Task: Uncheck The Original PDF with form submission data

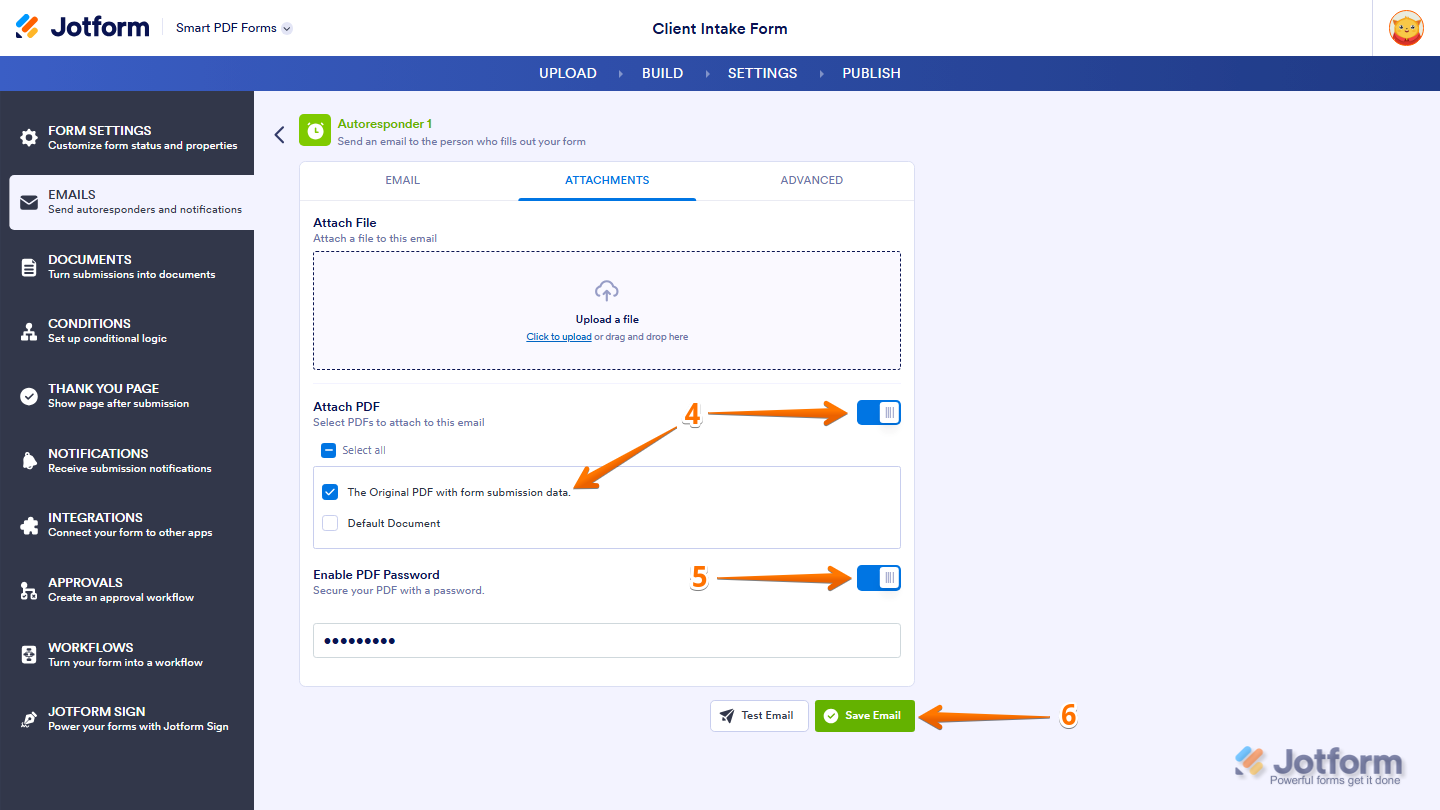Action: [330, 492]
